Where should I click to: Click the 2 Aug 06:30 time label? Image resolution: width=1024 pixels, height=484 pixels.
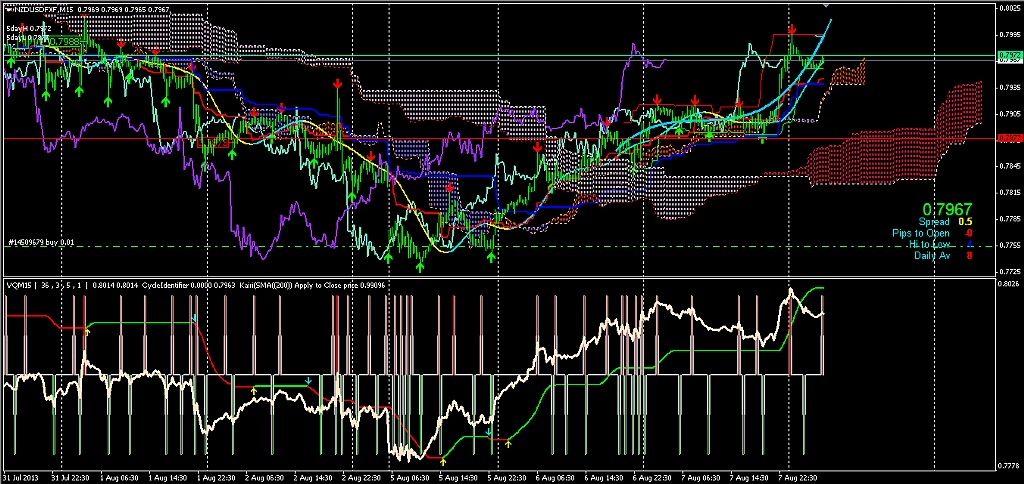(x=264, y=477)
